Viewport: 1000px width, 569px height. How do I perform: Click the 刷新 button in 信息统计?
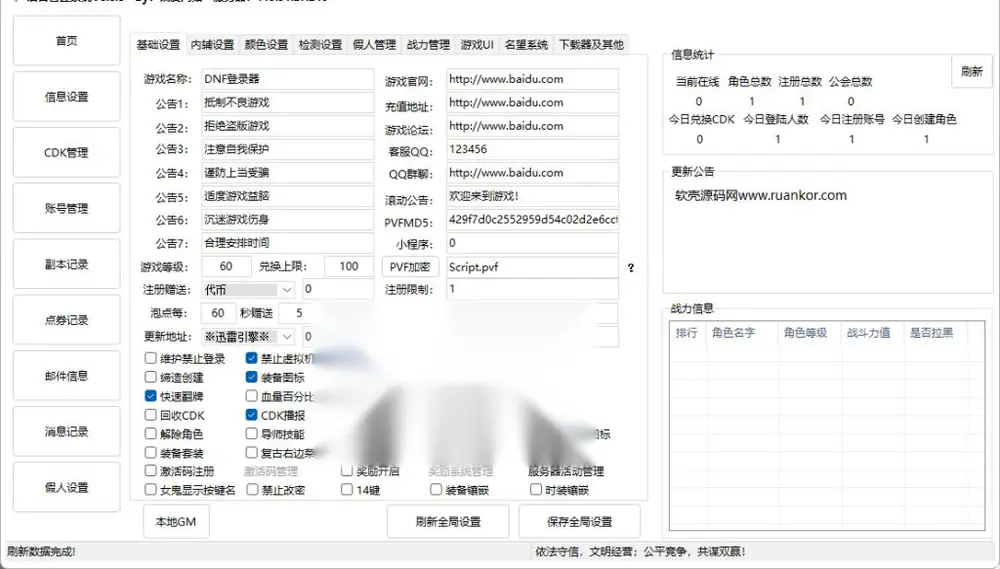pos(972,71)
